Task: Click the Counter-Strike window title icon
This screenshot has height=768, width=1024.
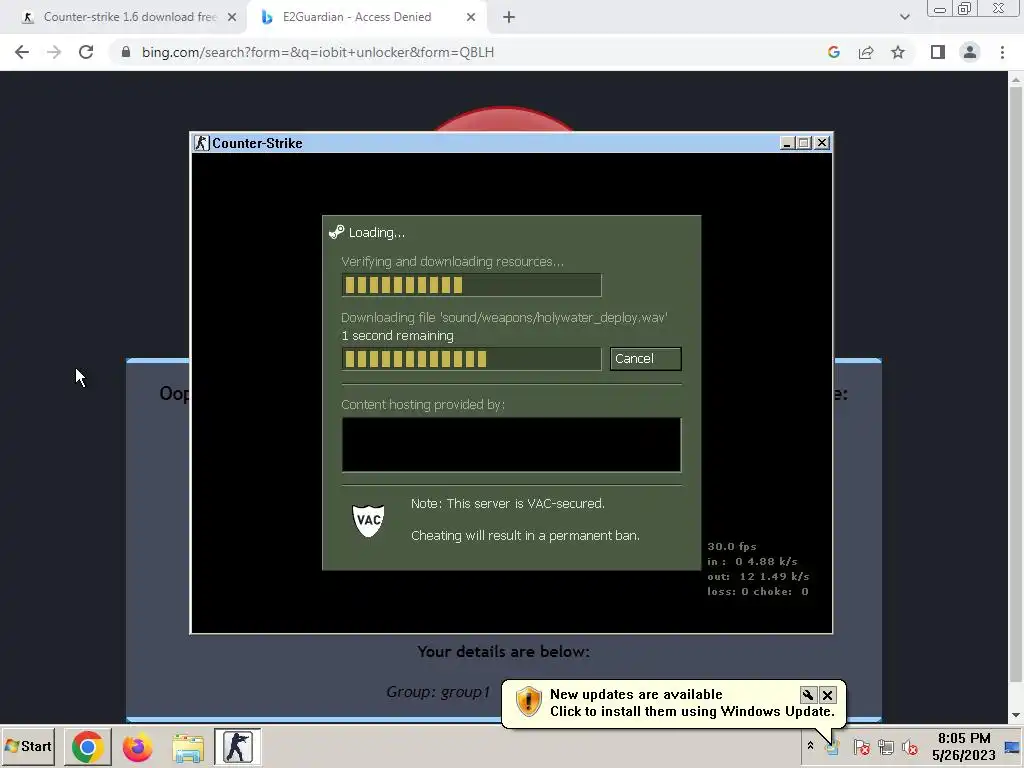Action: (x=202, y=143)
